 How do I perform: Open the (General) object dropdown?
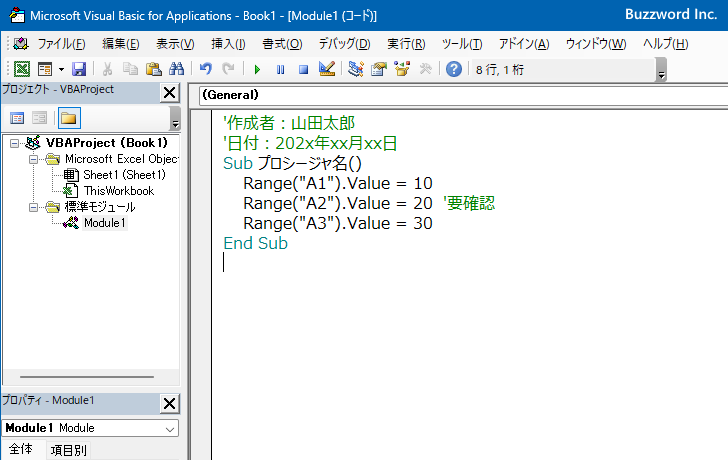pos(462,95)
